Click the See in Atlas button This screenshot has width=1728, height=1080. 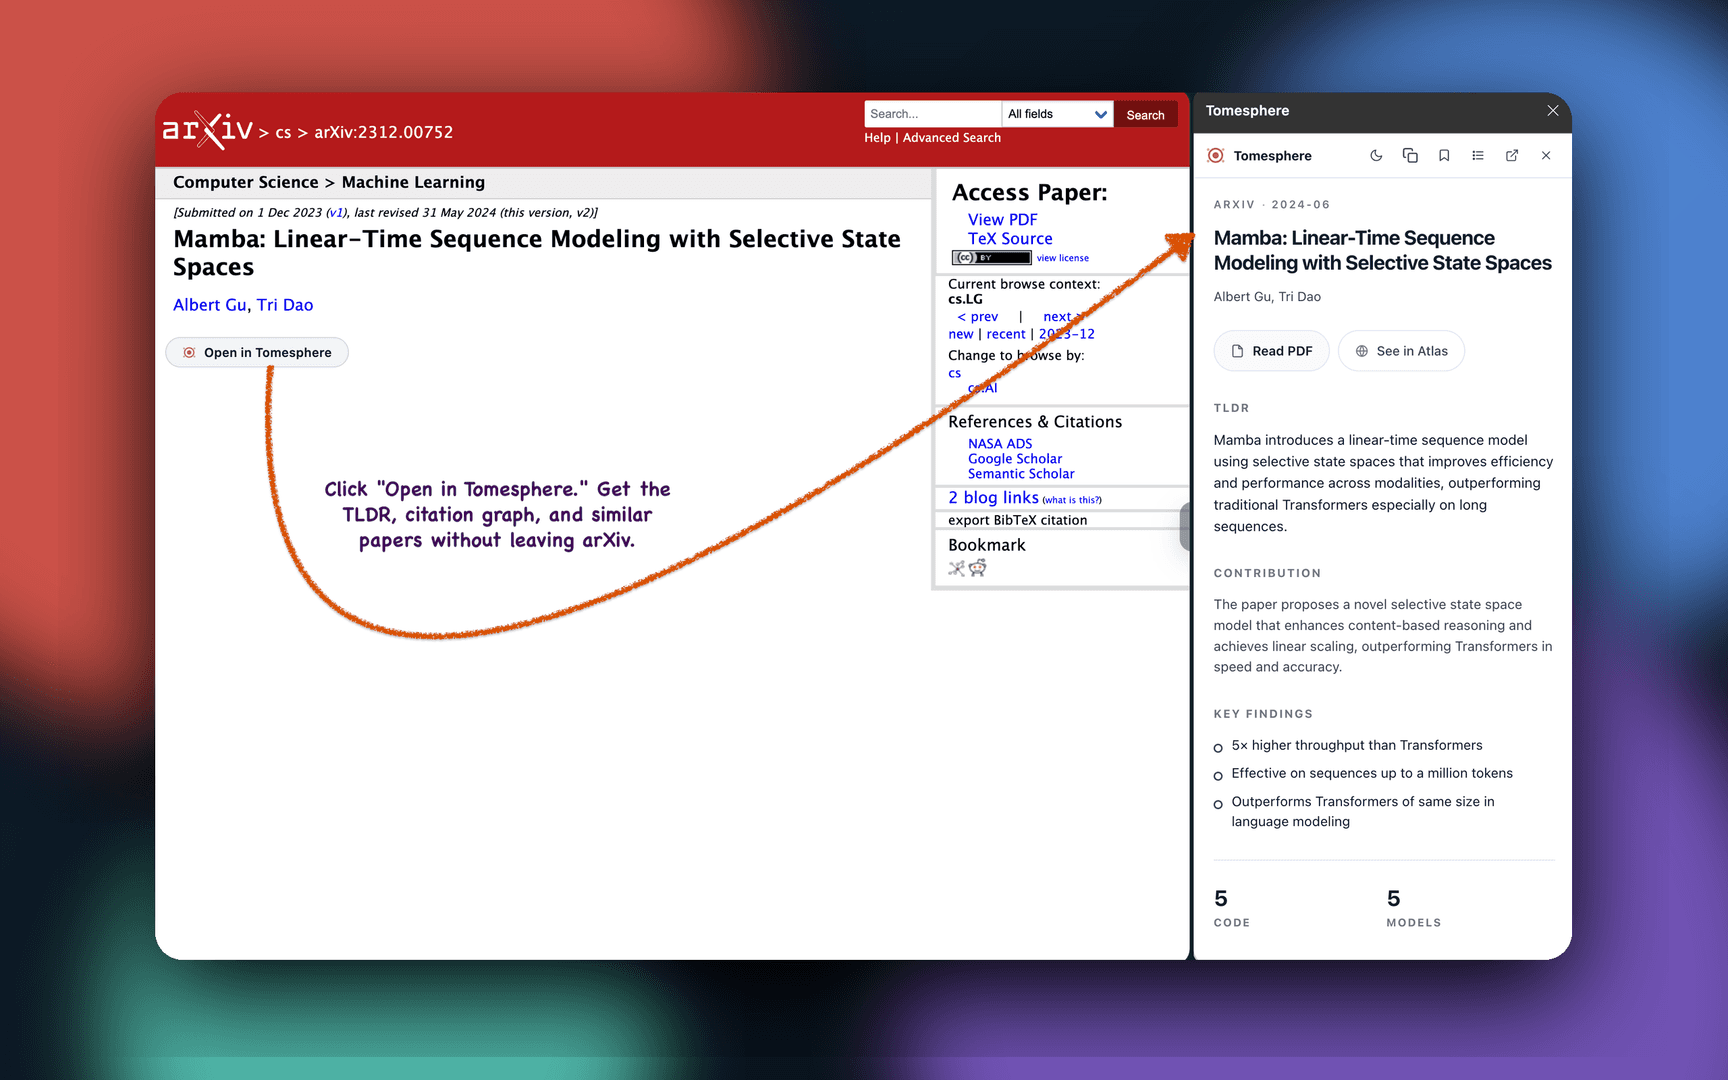1401,351
